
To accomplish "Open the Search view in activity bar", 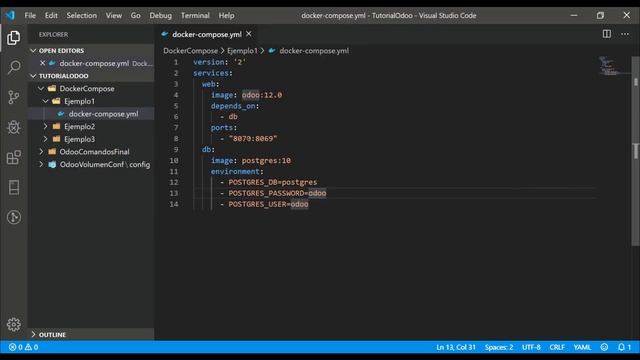I will pyautogui.click(x=13, y=67).
